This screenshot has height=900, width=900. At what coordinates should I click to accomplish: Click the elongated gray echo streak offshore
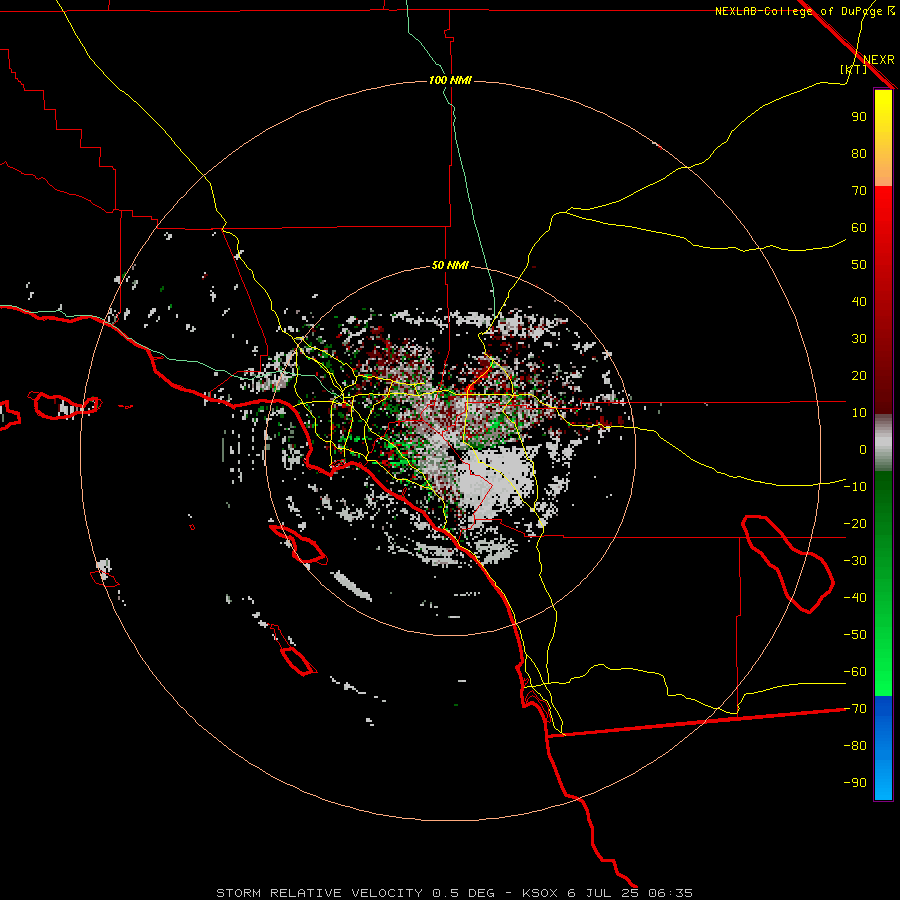(x=352, y=585)
